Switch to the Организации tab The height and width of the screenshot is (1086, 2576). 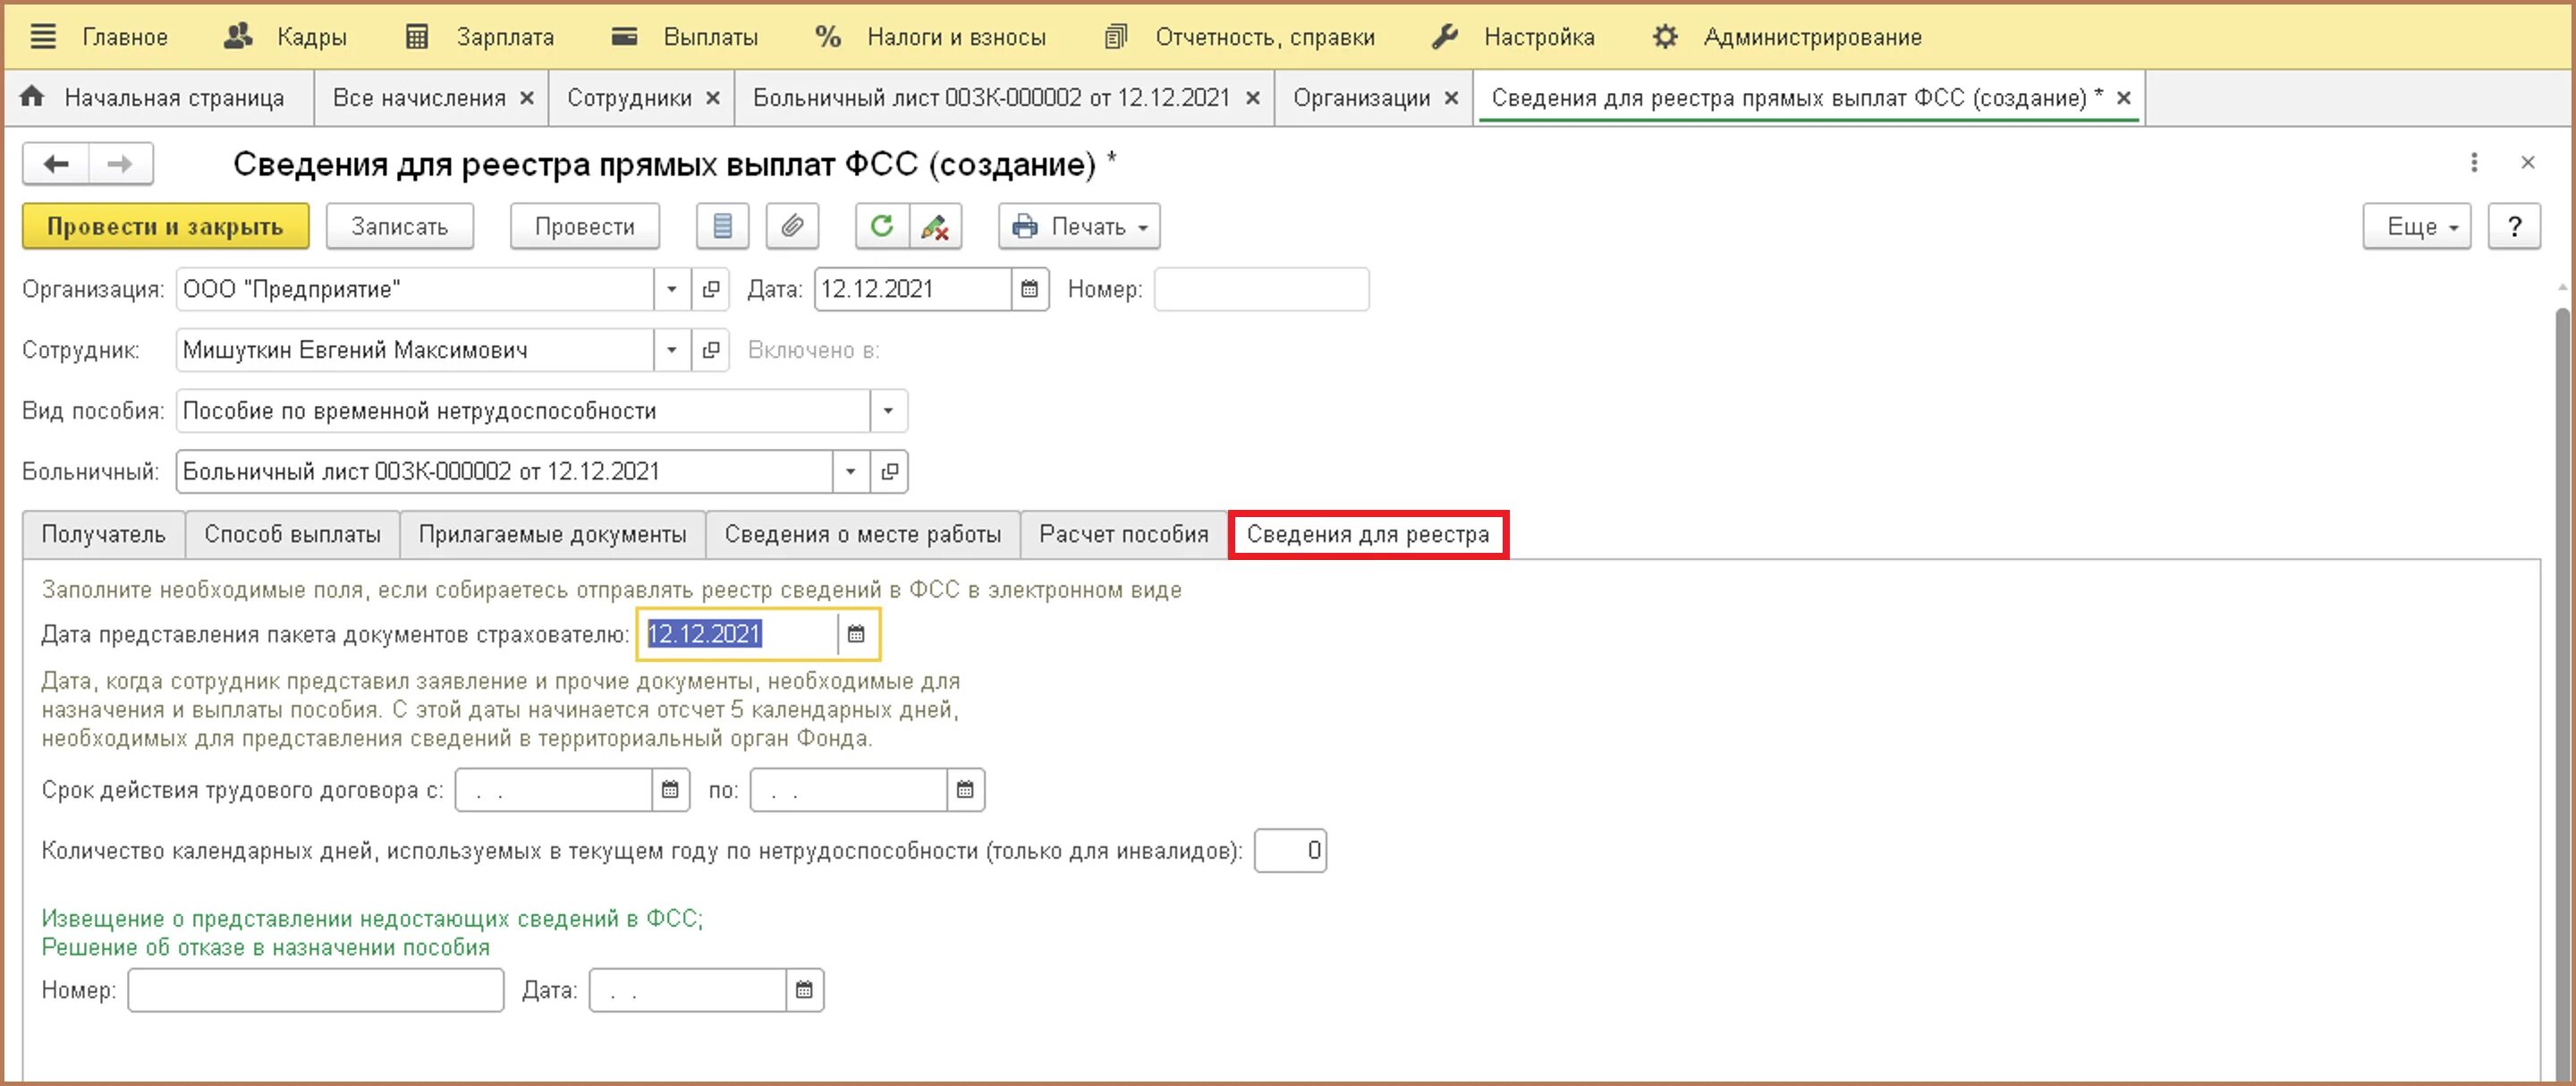(x=1361, y=98)
